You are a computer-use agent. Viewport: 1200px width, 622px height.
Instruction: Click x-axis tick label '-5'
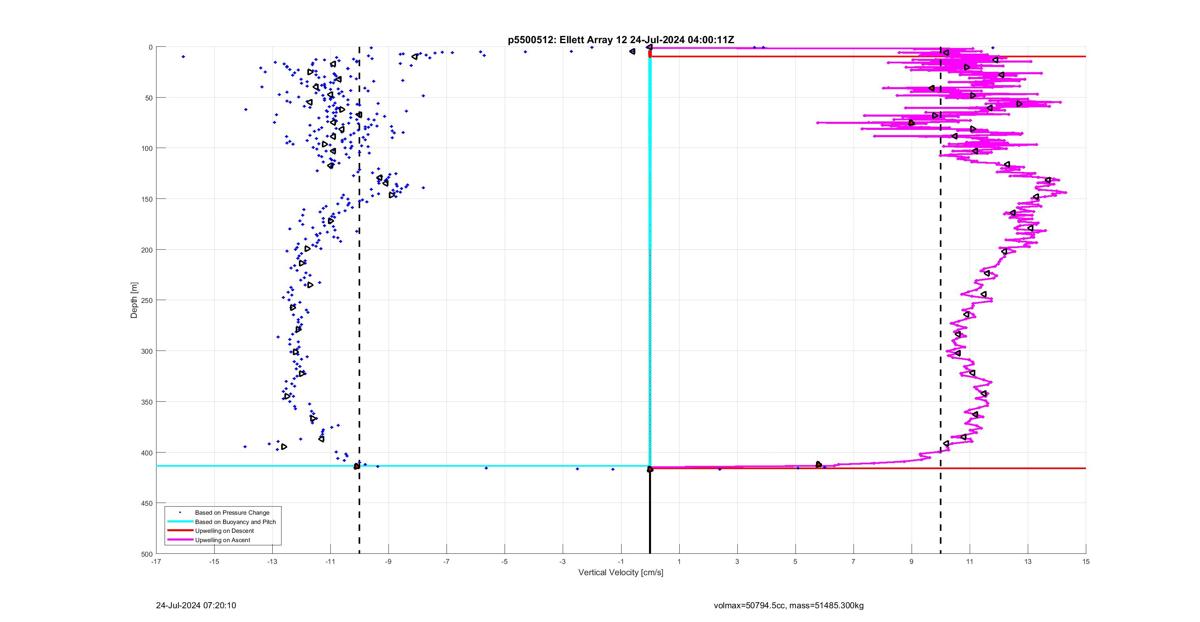504,562
